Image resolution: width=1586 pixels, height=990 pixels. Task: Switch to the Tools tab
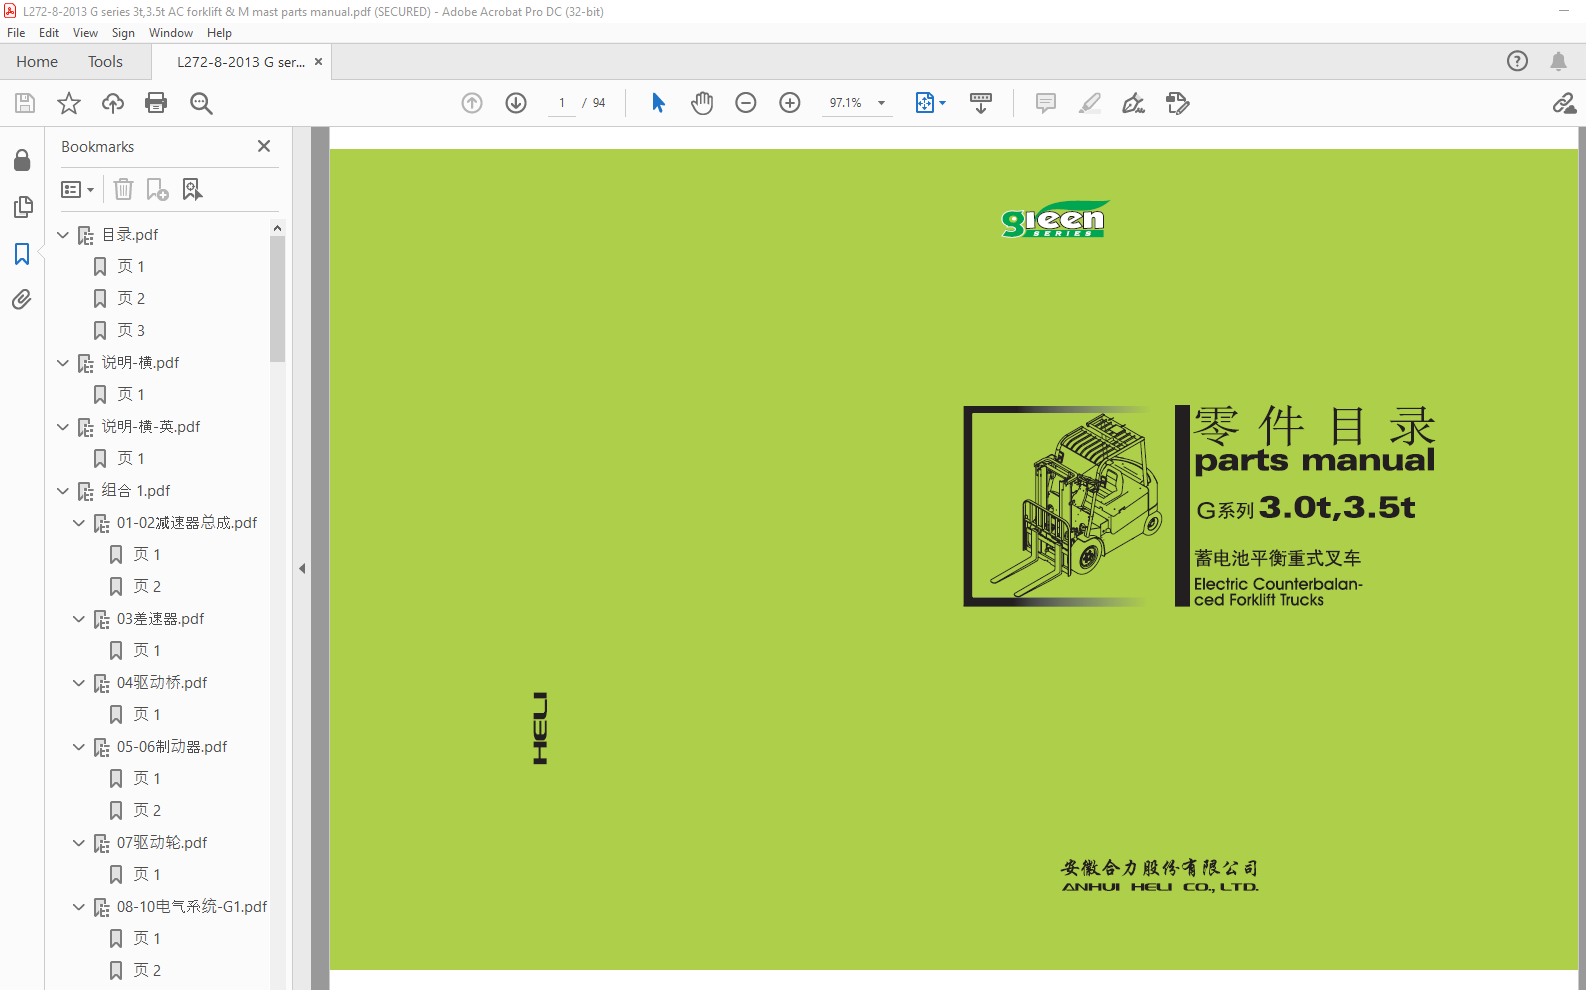point(105,62)
